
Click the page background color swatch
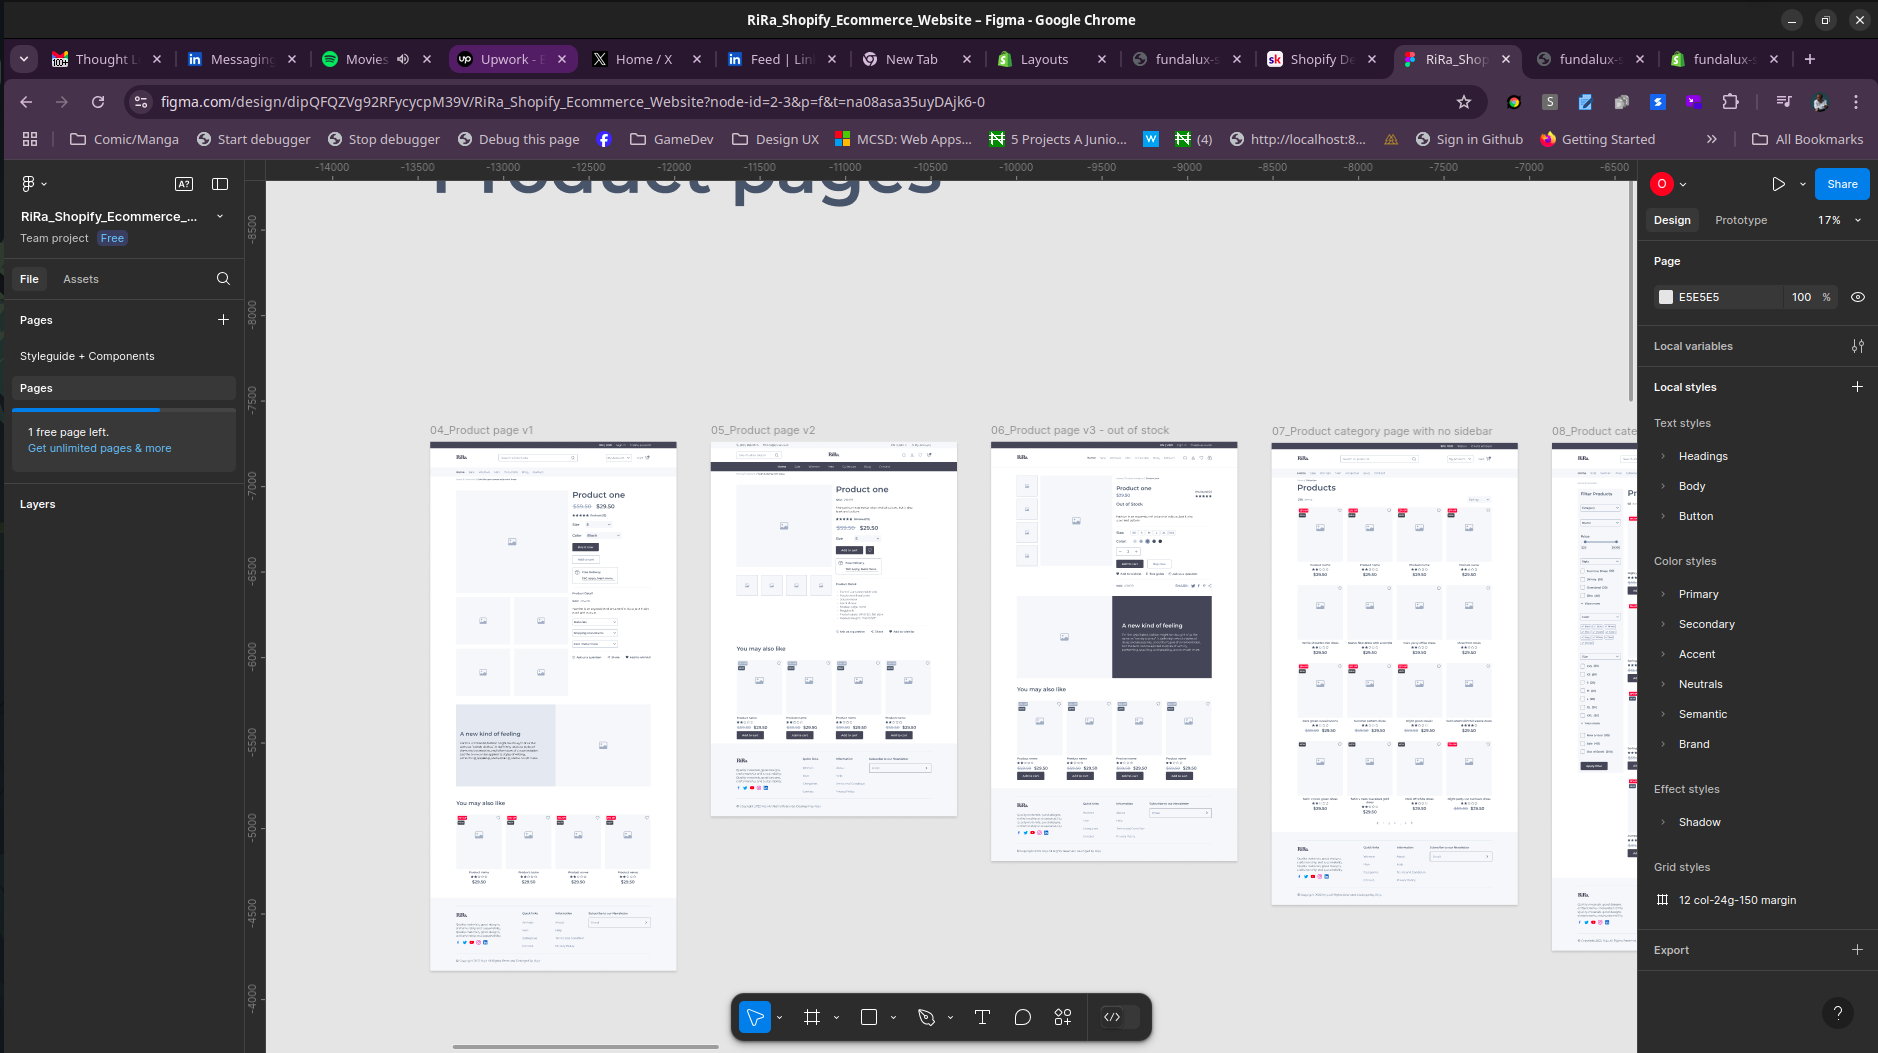(x=1666, y=297)
